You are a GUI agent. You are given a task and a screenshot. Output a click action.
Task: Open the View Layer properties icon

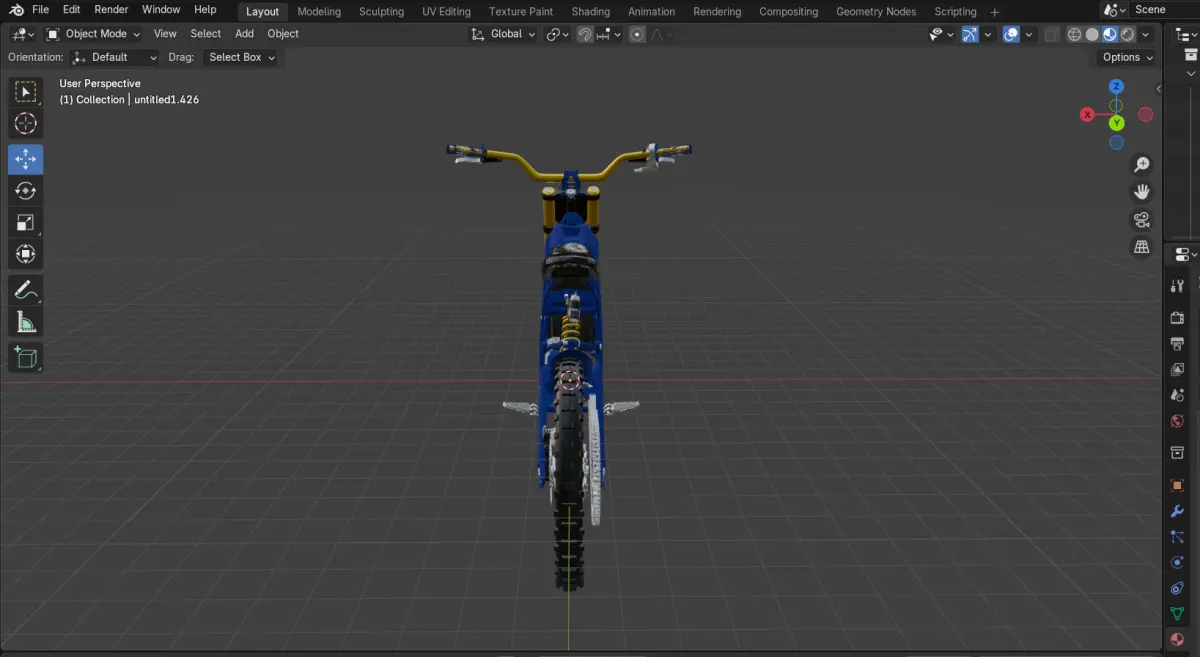(x=1178, y=370)
